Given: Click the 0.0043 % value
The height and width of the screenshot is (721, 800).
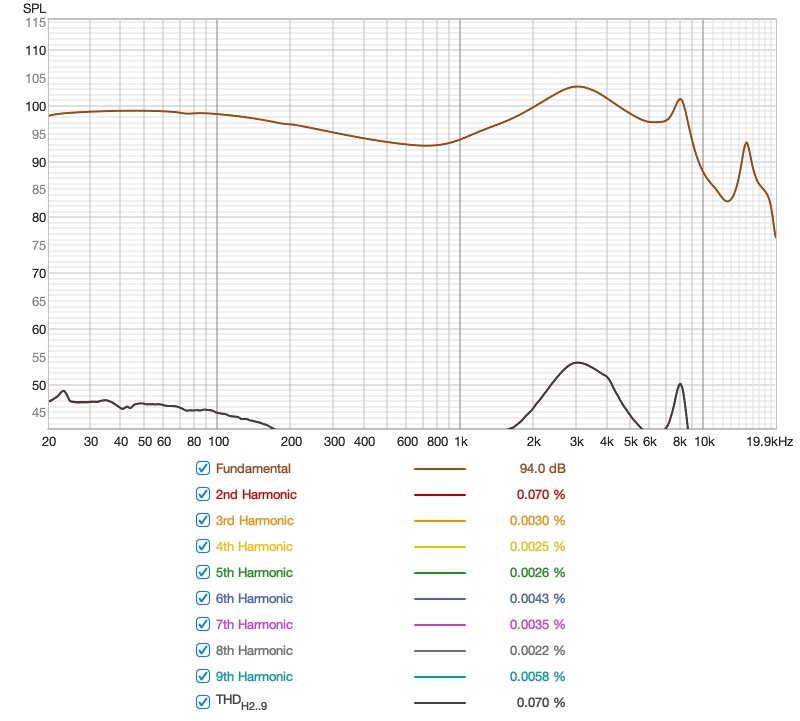Looking at the screenshot, I should [x=537, y=599].
